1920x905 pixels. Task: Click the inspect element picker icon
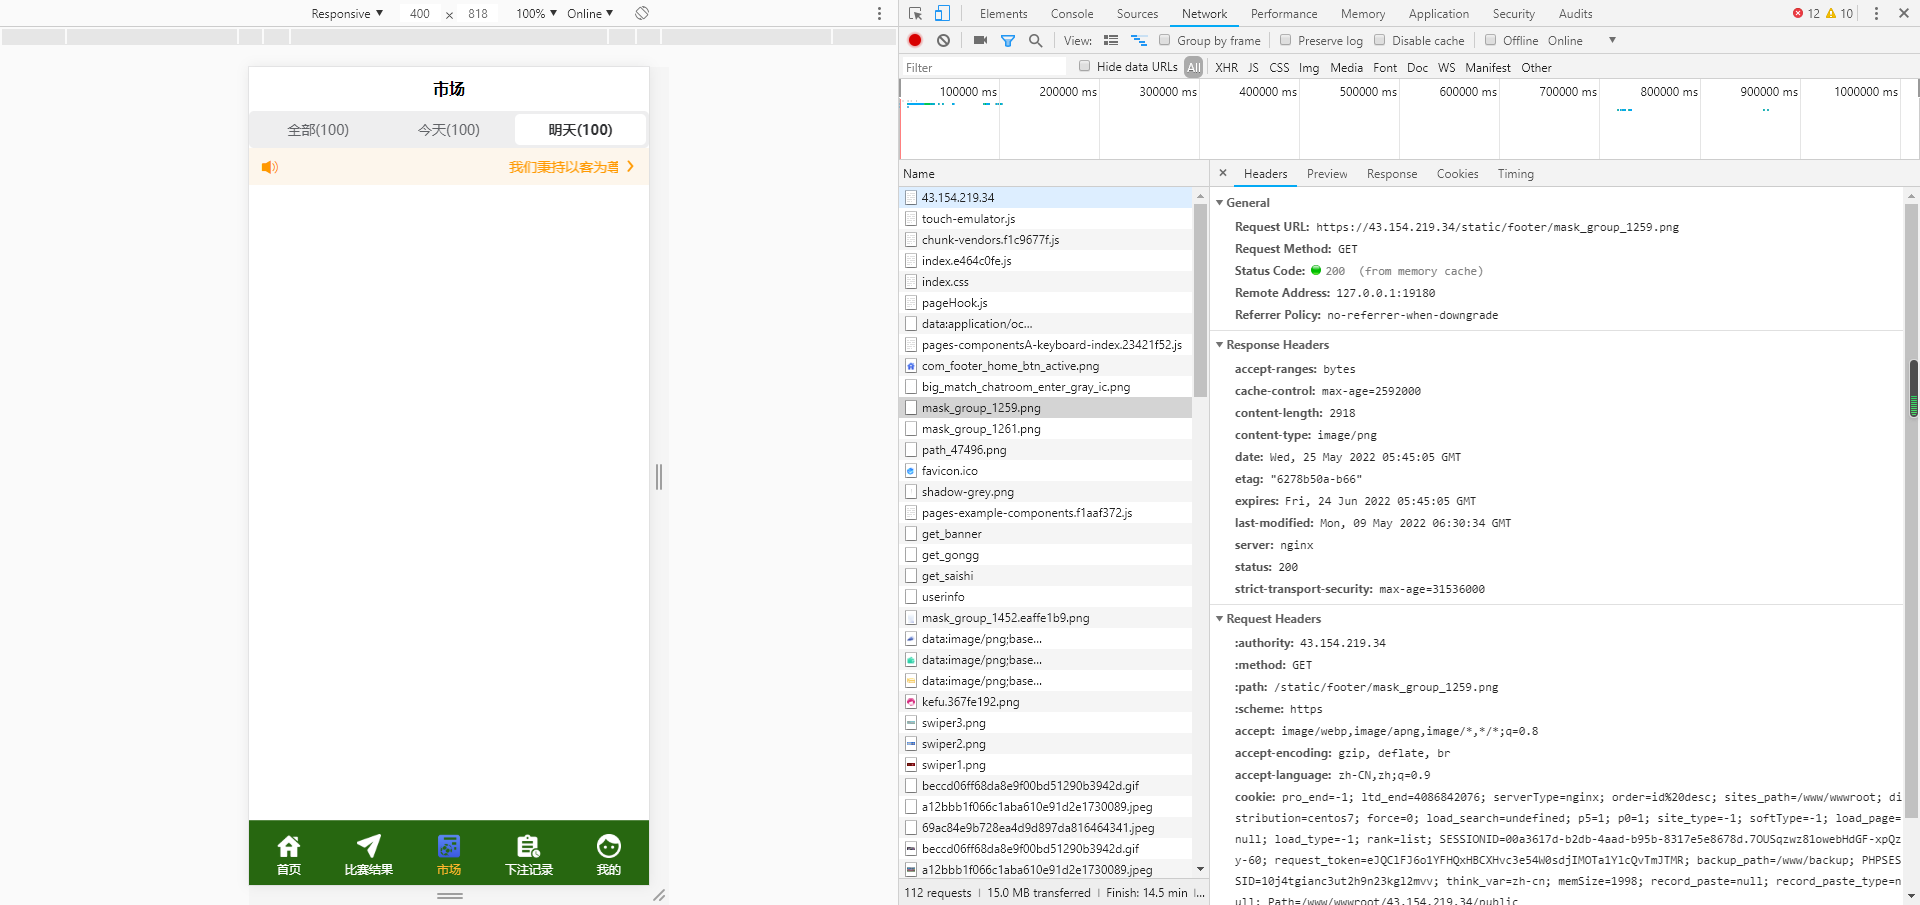(x=915, y=13)
